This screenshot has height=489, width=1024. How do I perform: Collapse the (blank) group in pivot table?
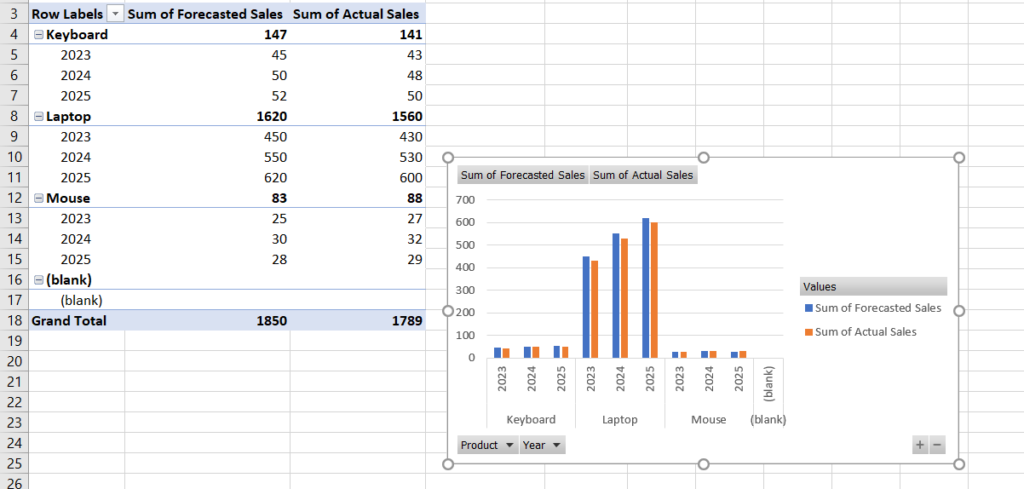pyautogui.click(x=39, y=279)
